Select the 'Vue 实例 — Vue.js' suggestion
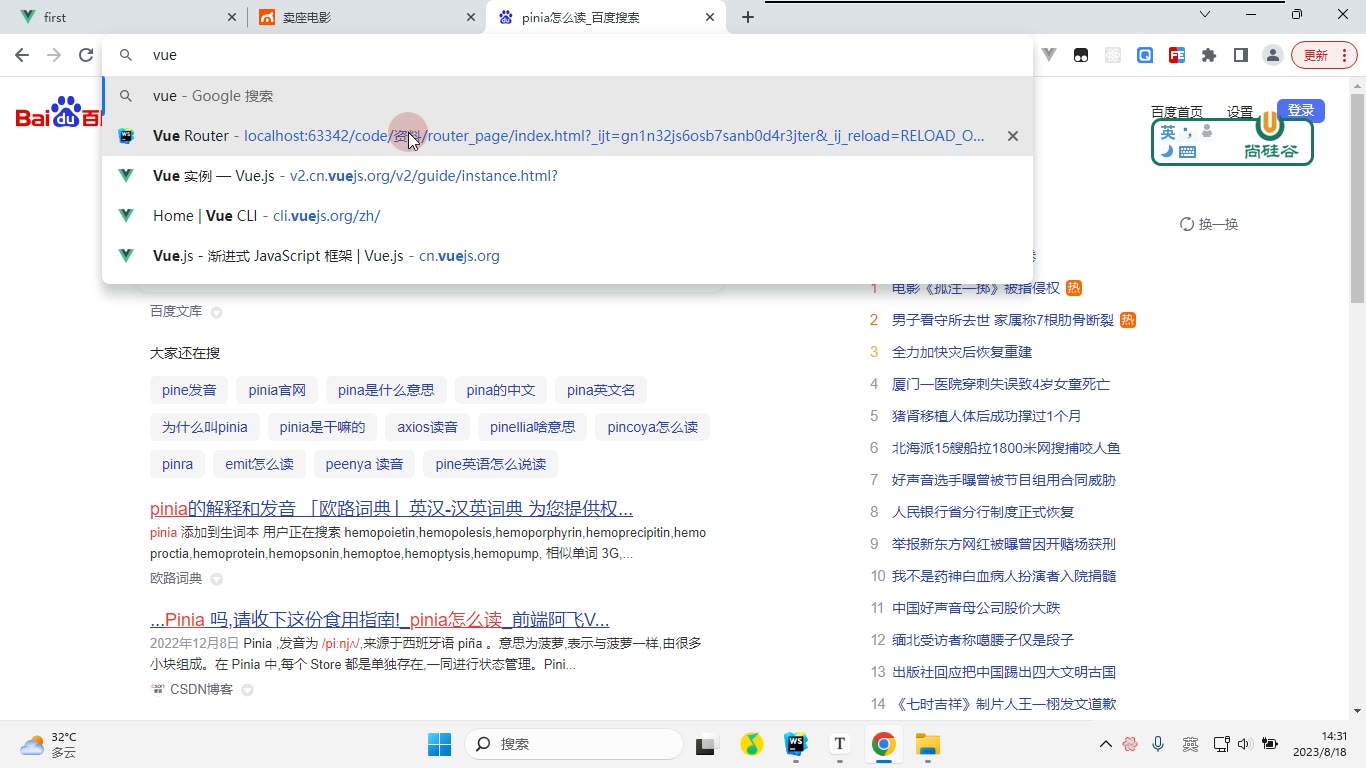 [567, 176]
